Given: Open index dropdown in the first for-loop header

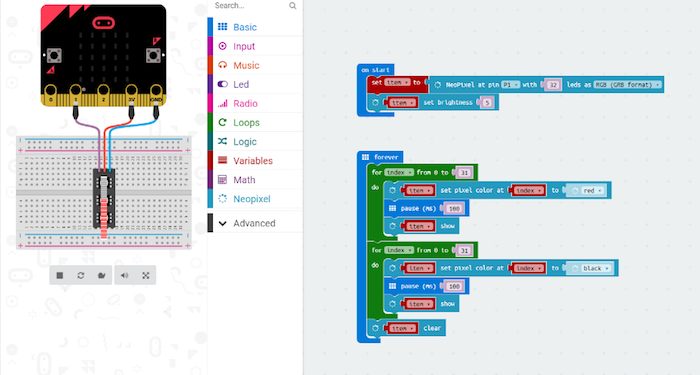Looking at the screenshot, I should click(398, 172).
